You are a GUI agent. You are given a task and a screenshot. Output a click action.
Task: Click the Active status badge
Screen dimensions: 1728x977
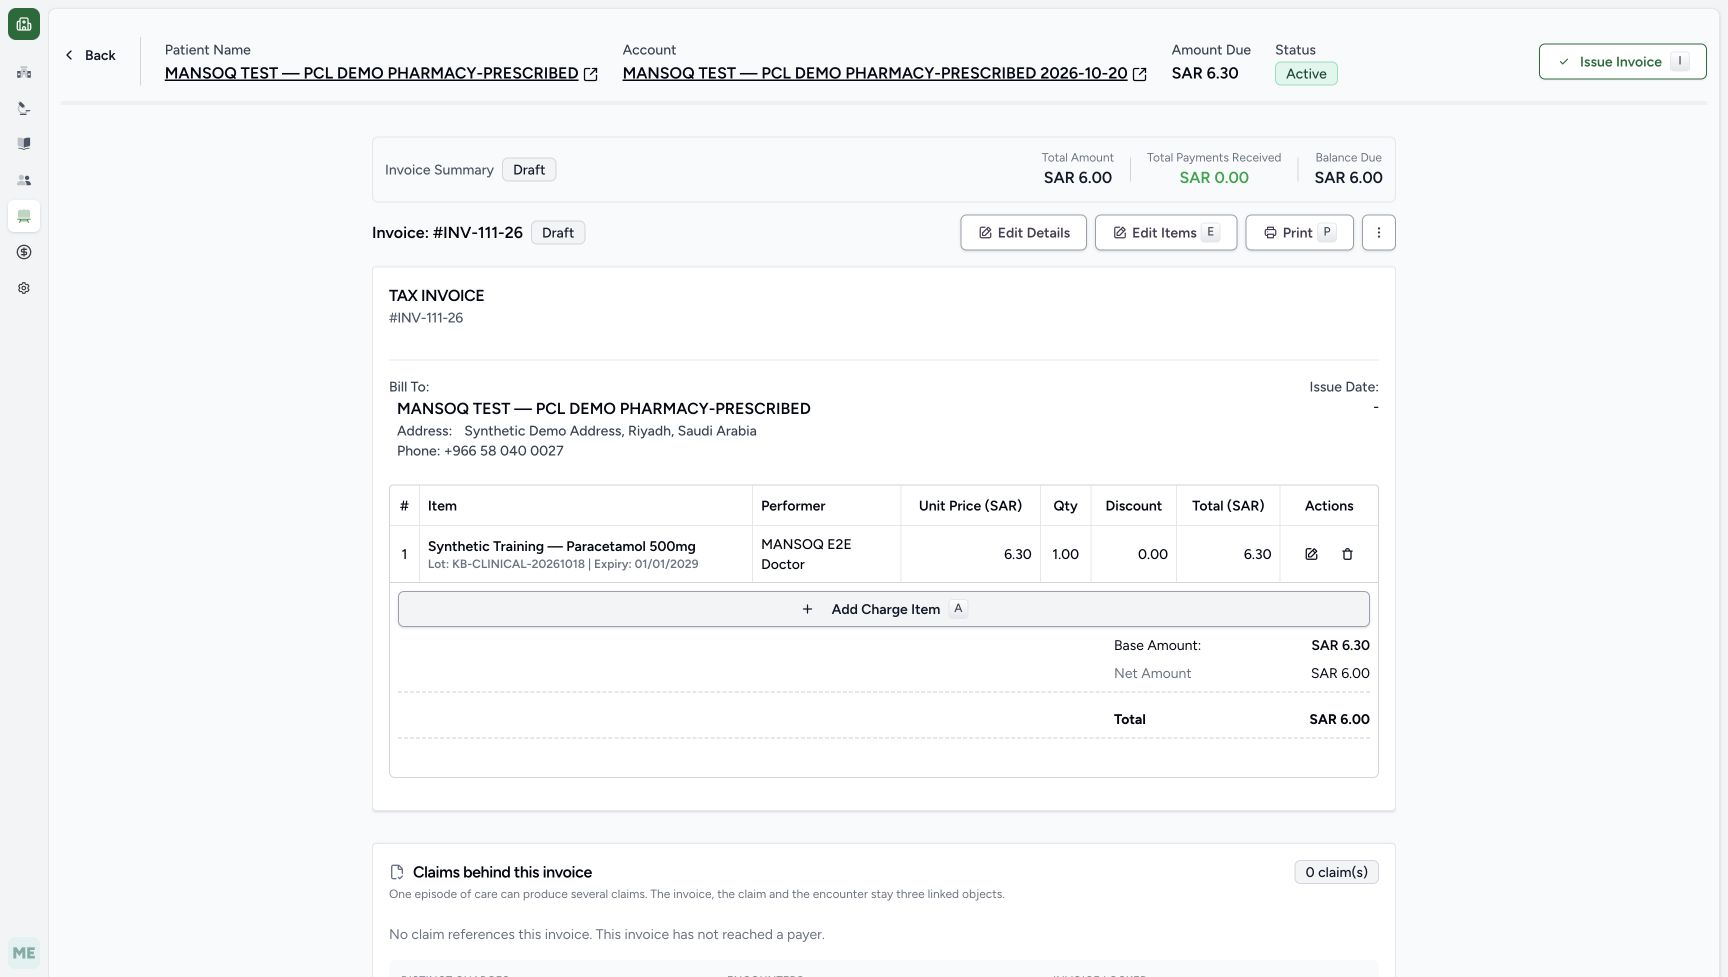(x=1306, y=74)
